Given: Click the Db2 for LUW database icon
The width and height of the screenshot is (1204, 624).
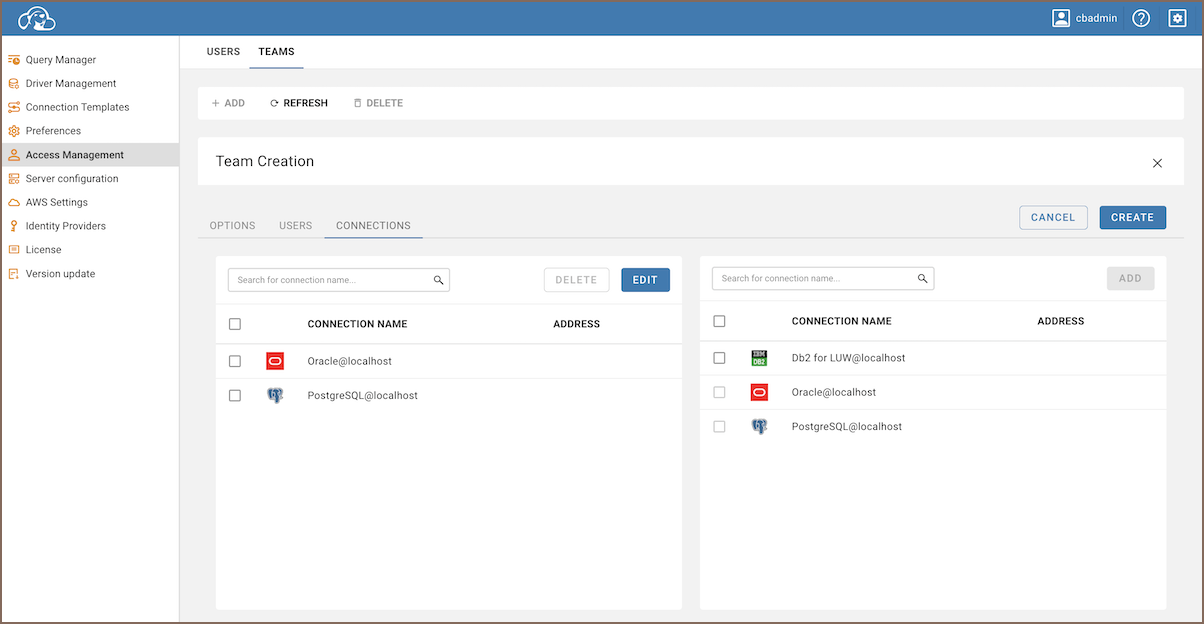Looking at the screenshot, I should click(759, 358).
